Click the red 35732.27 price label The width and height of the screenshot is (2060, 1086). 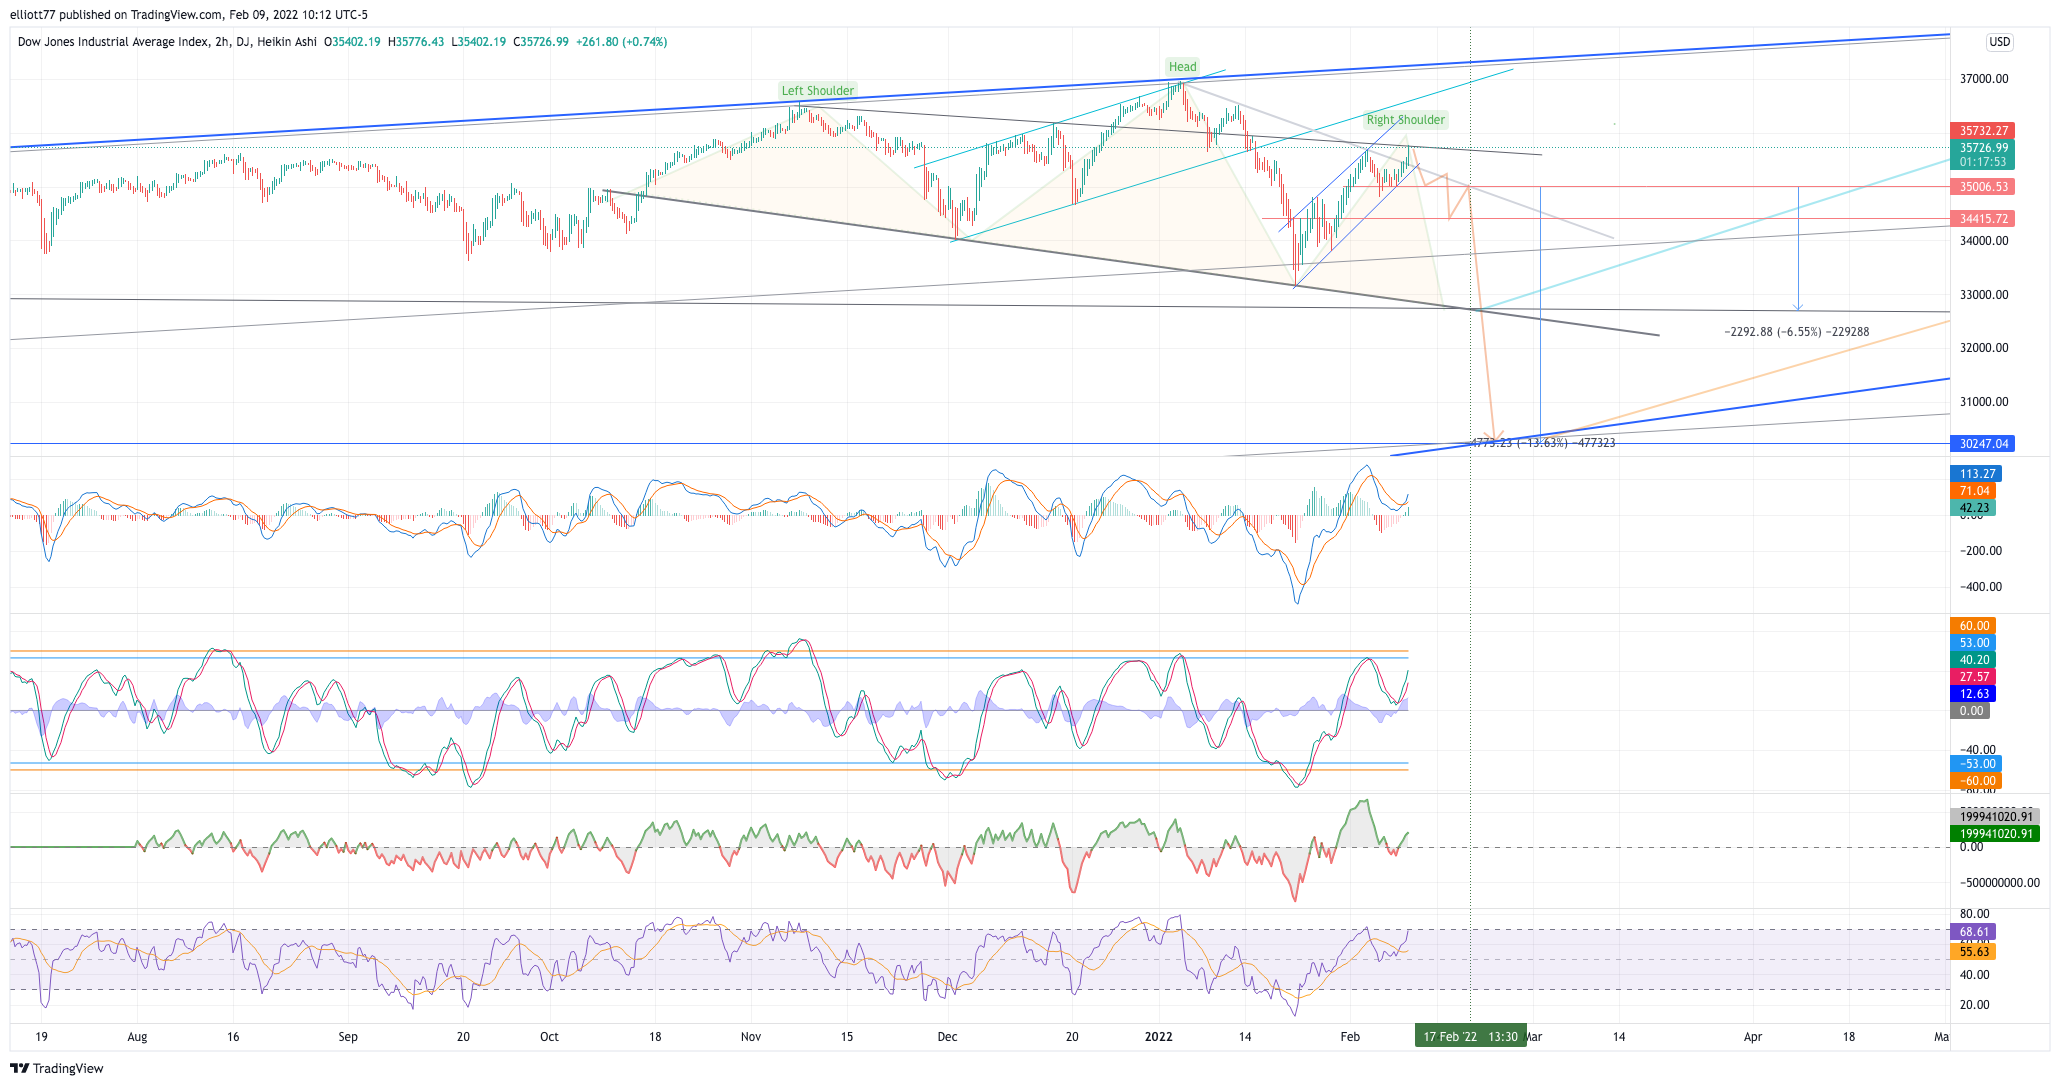pyautogui.click(x=1983, y=131)
